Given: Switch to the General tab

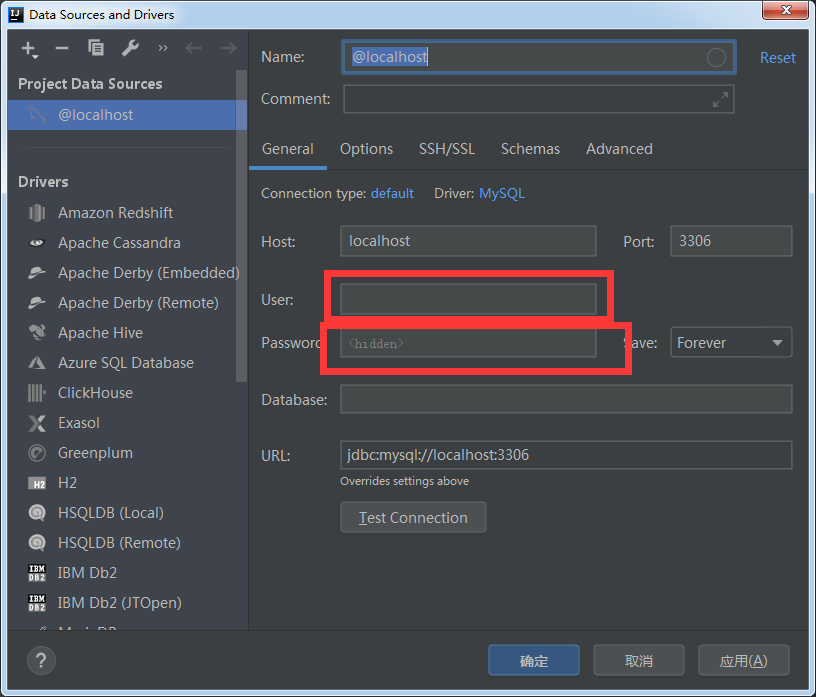Looking at the screenshot, I should coord(288,149).
